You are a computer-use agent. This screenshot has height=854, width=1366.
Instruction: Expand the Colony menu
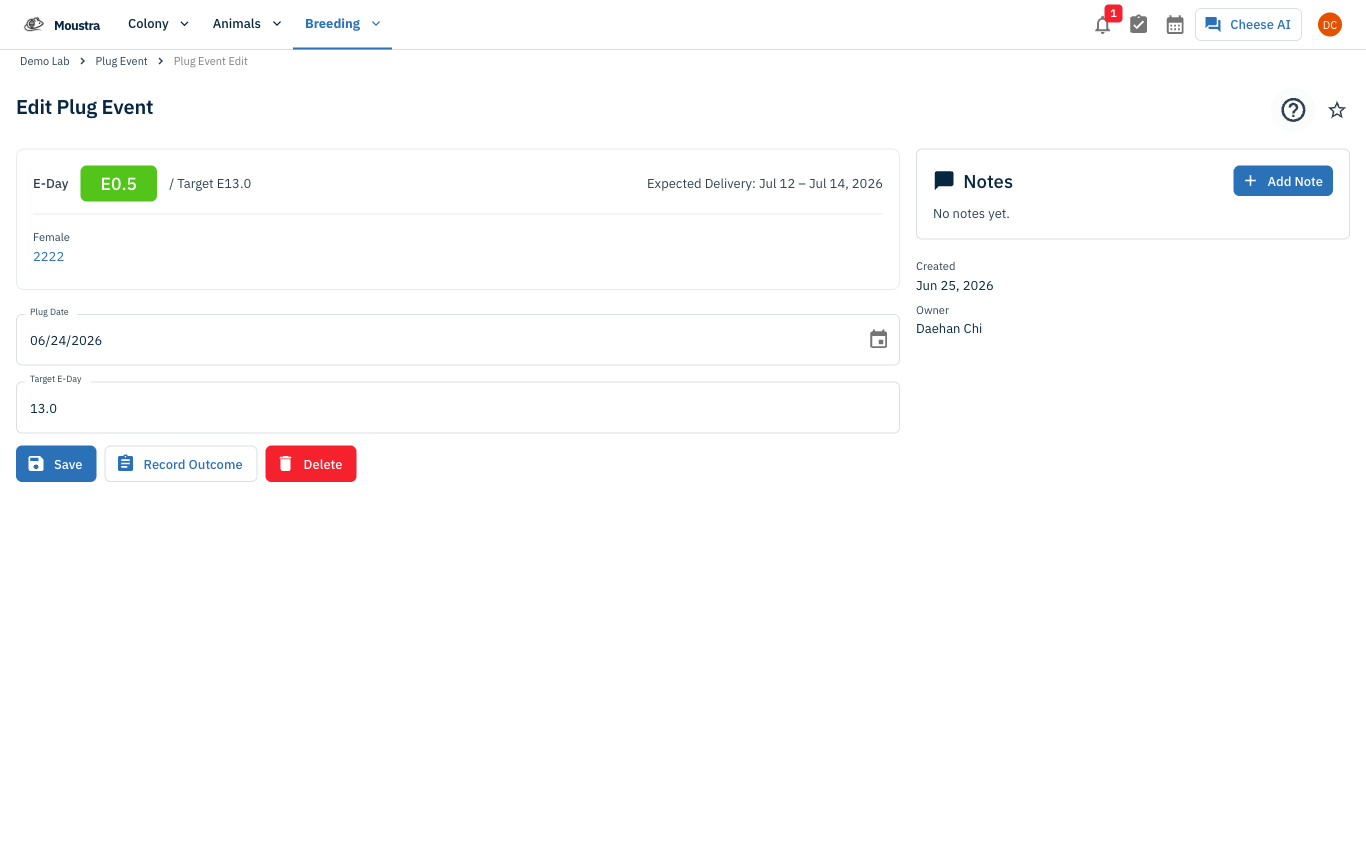pos(158,24)
